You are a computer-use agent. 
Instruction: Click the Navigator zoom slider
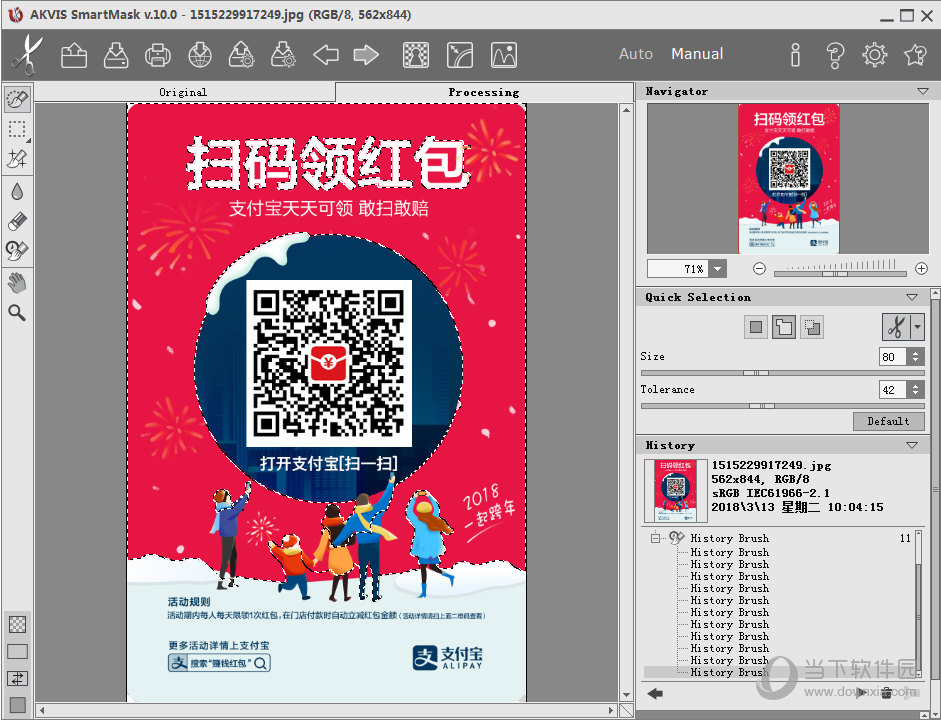840,274
